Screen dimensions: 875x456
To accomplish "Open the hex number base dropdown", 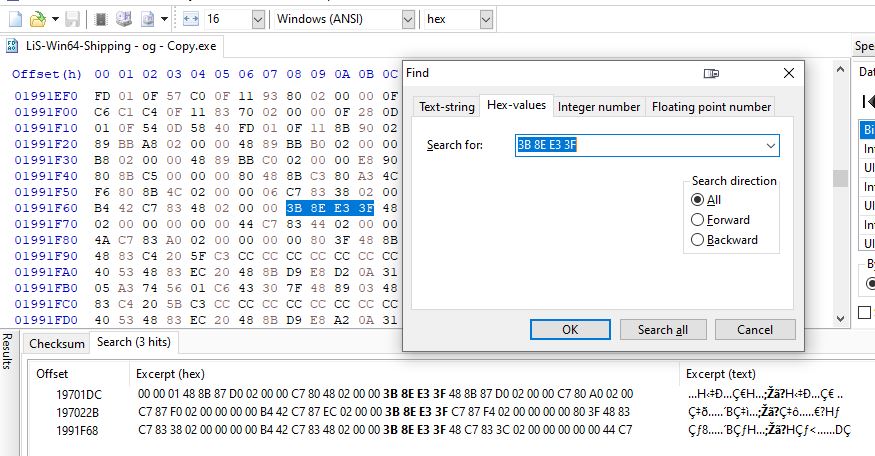I will coord(485,19).
